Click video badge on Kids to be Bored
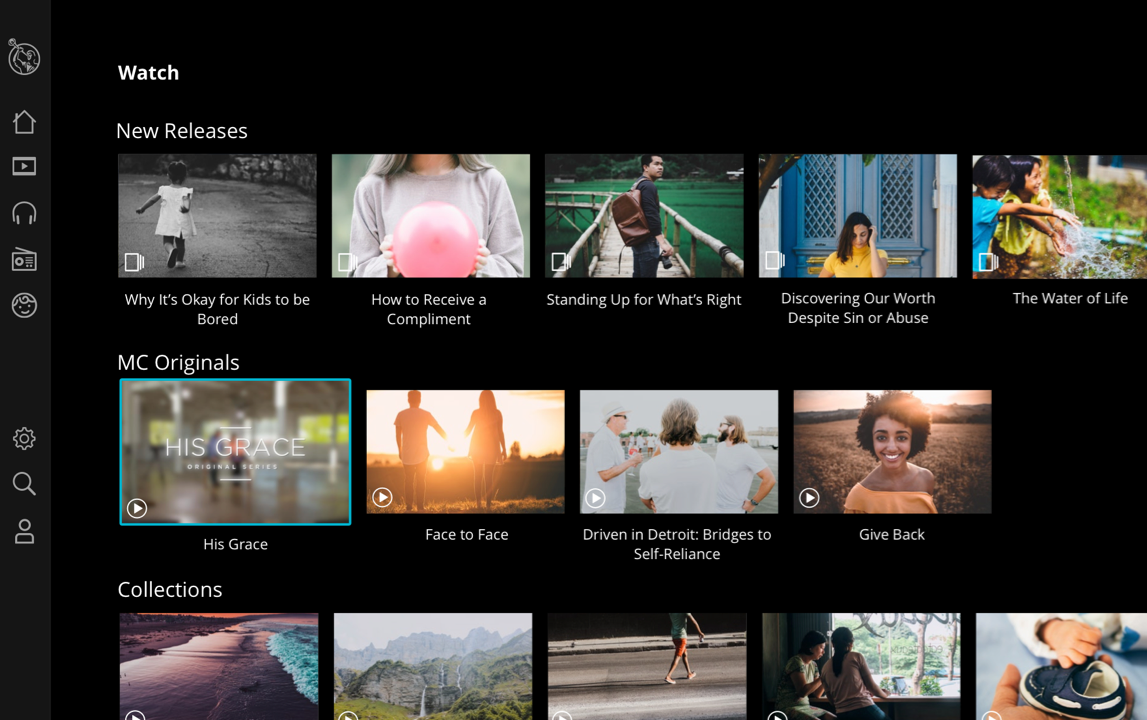Image resolution: width=1147 pixels, height=720 pixels. tap(134, 262)
